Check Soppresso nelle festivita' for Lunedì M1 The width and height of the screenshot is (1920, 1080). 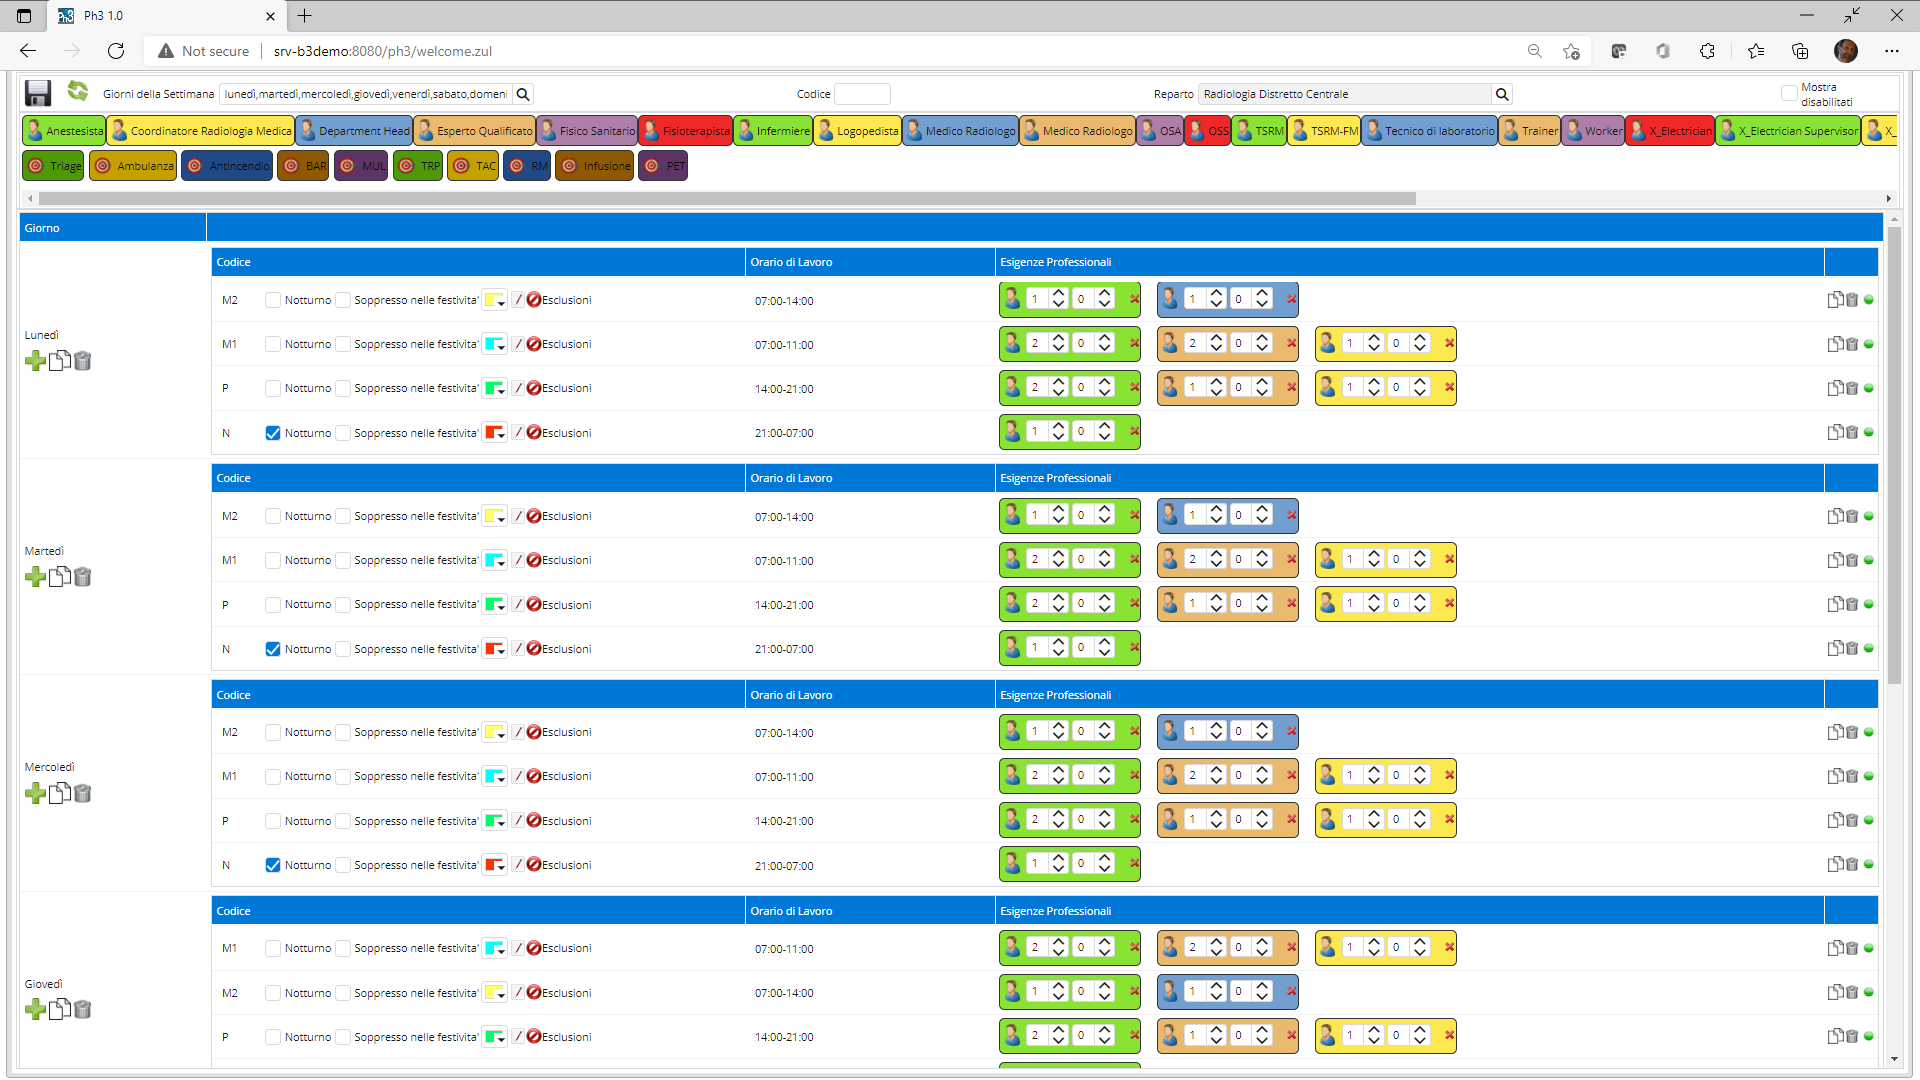coord(343,344)
